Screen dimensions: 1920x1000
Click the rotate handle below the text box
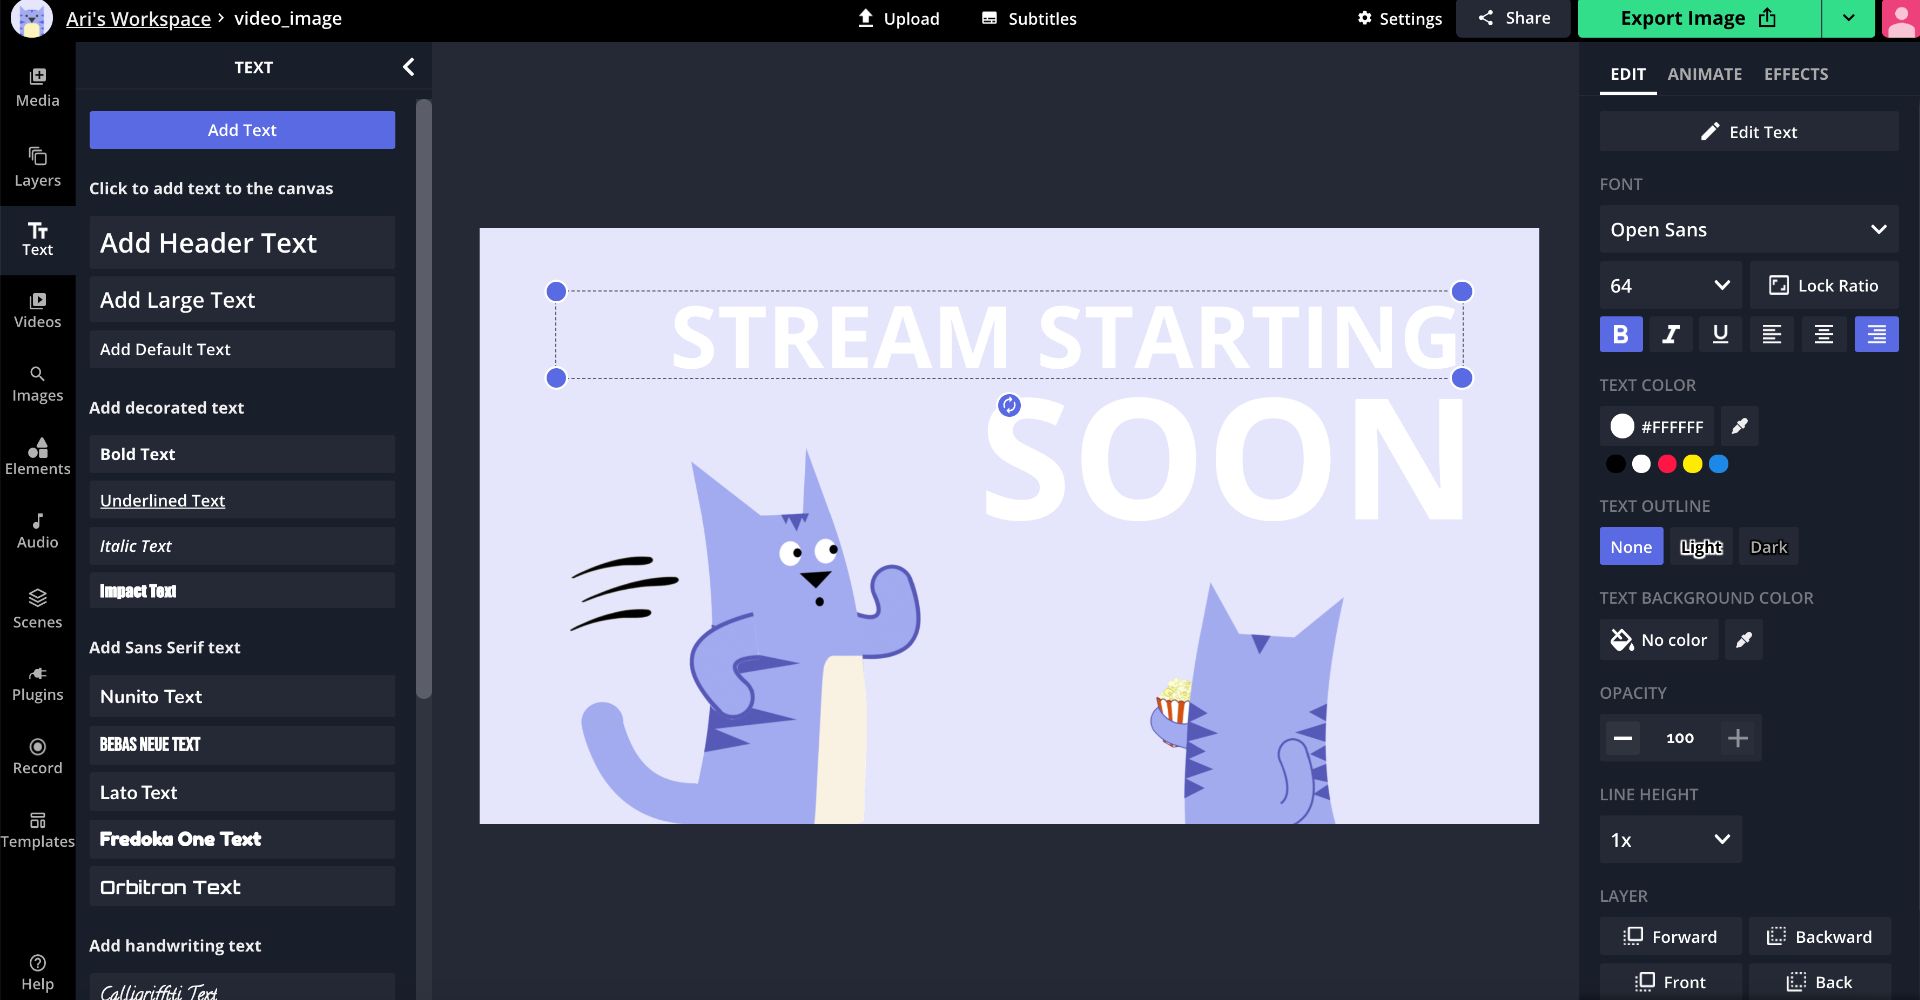click(x=1009, y=405)
